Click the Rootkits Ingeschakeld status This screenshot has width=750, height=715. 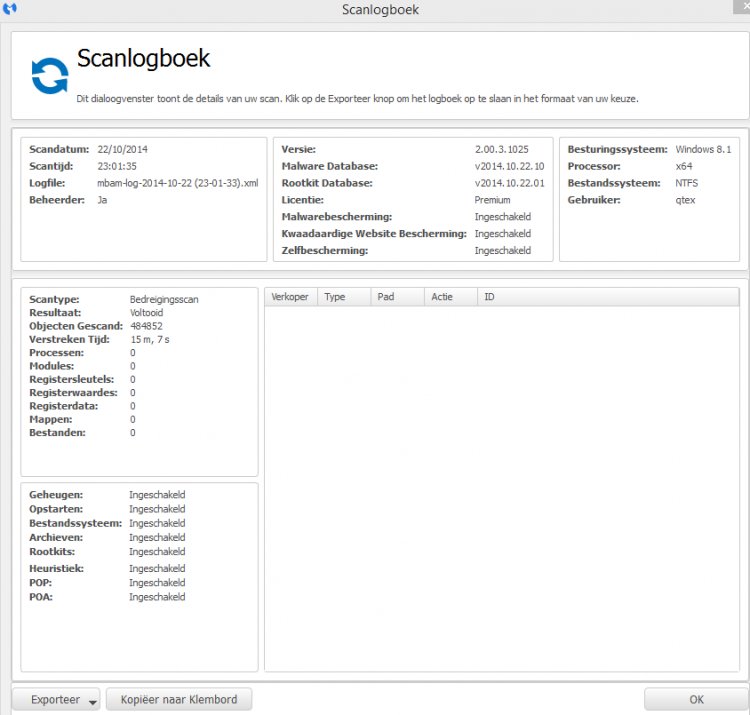pyautogui.click(x=157, y=551)
